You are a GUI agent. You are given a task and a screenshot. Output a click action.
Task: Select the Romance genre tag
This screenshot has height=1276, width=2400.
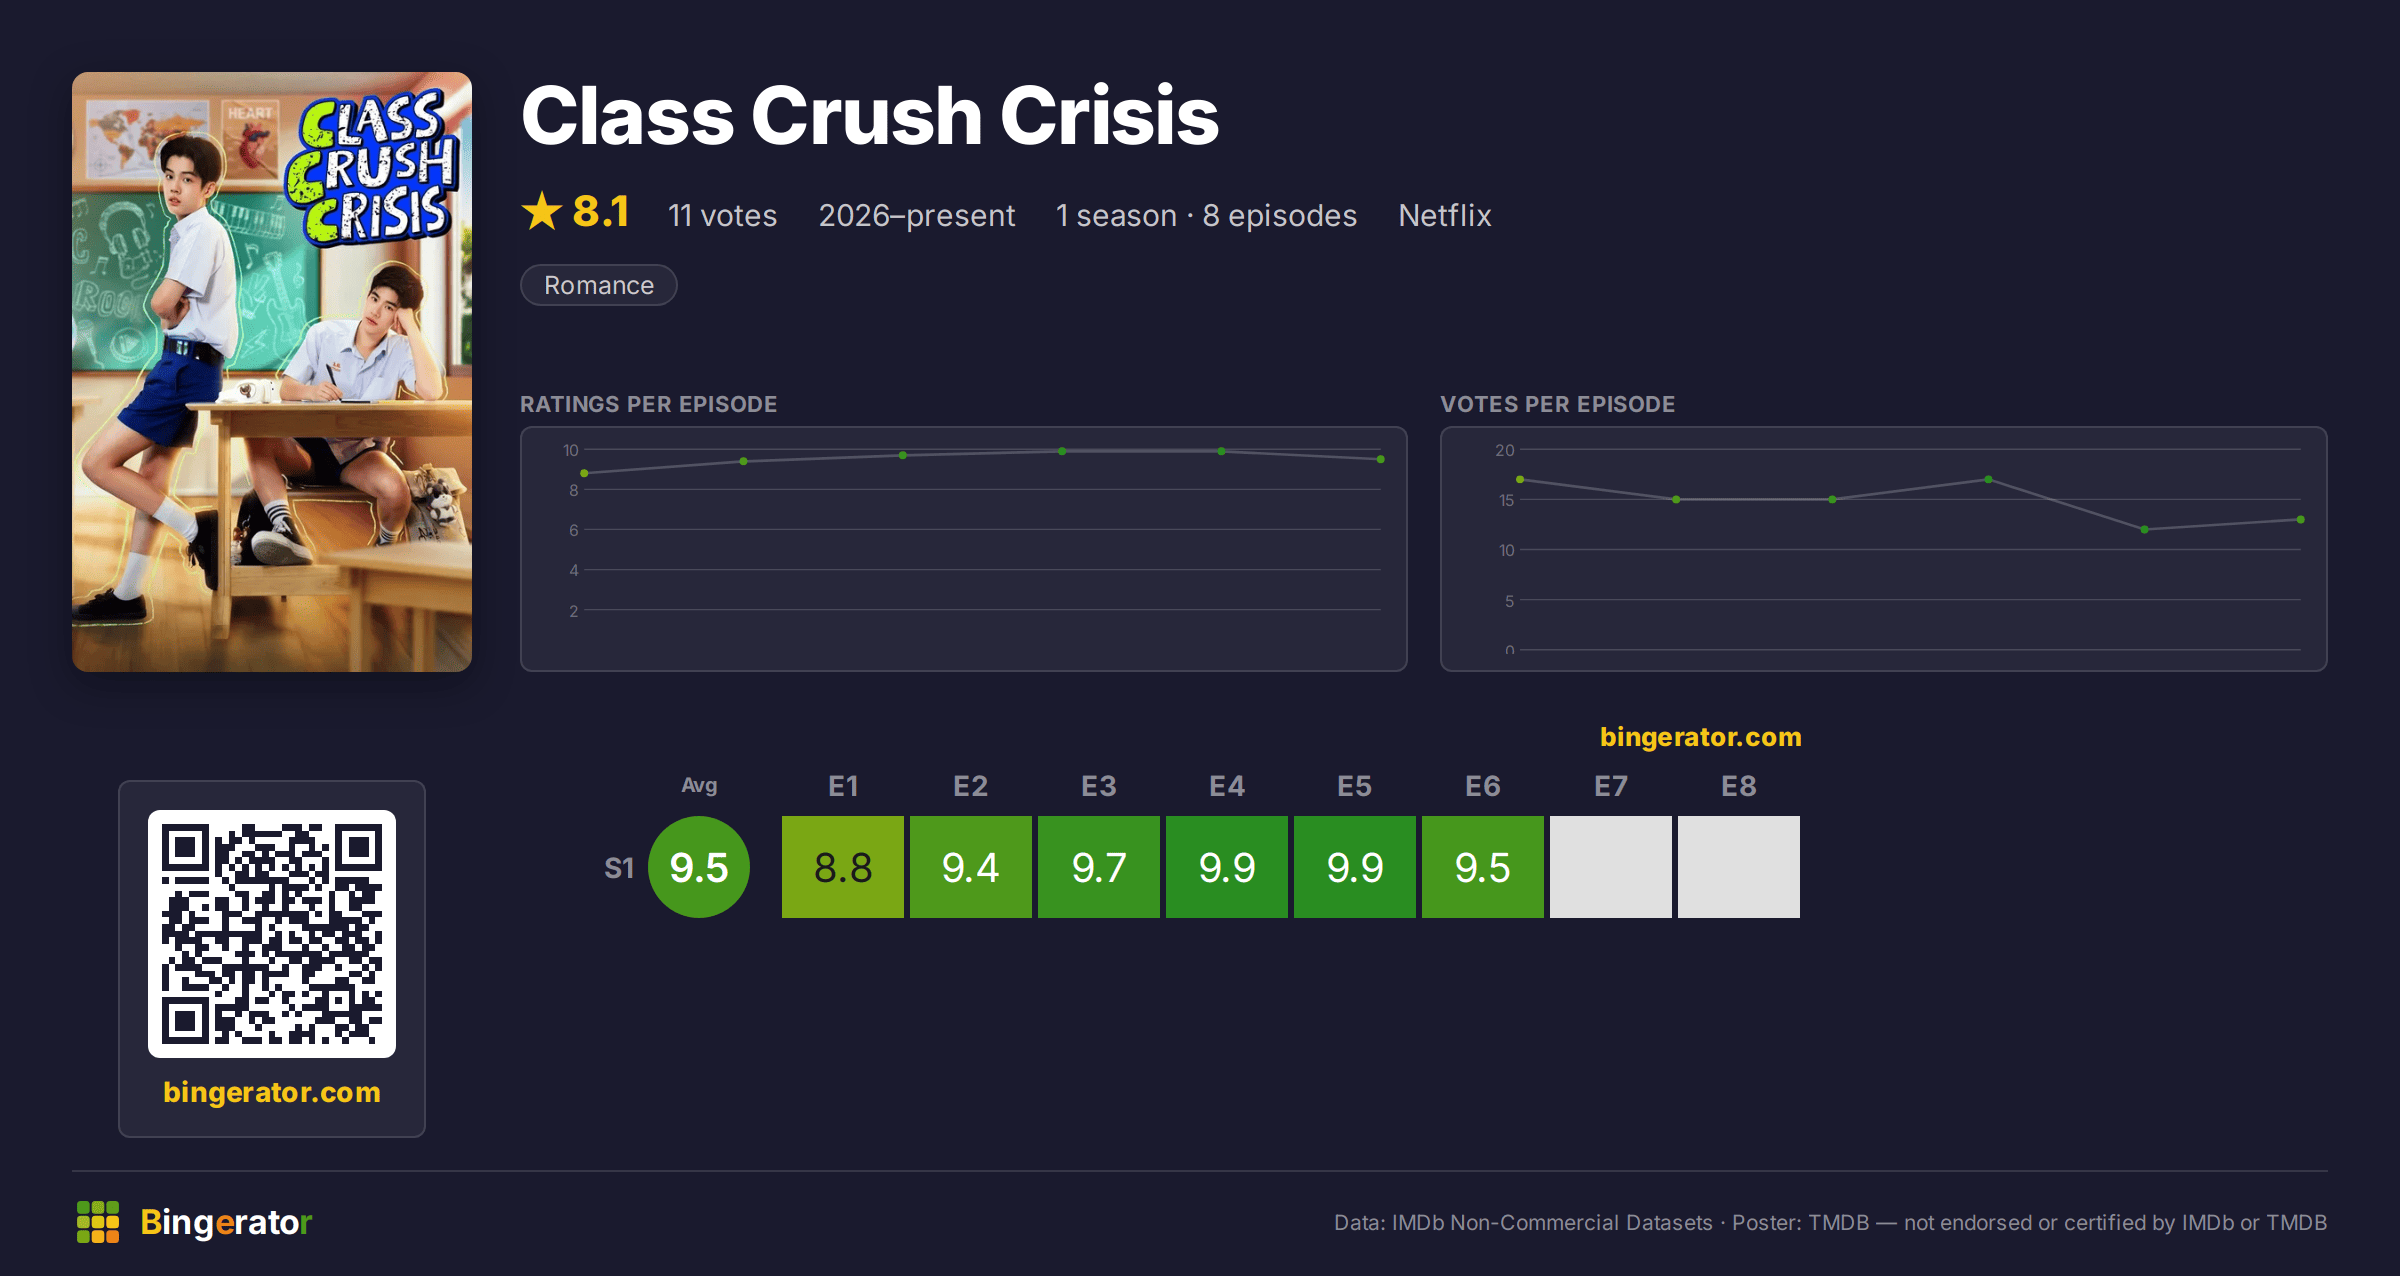point(599,285)
